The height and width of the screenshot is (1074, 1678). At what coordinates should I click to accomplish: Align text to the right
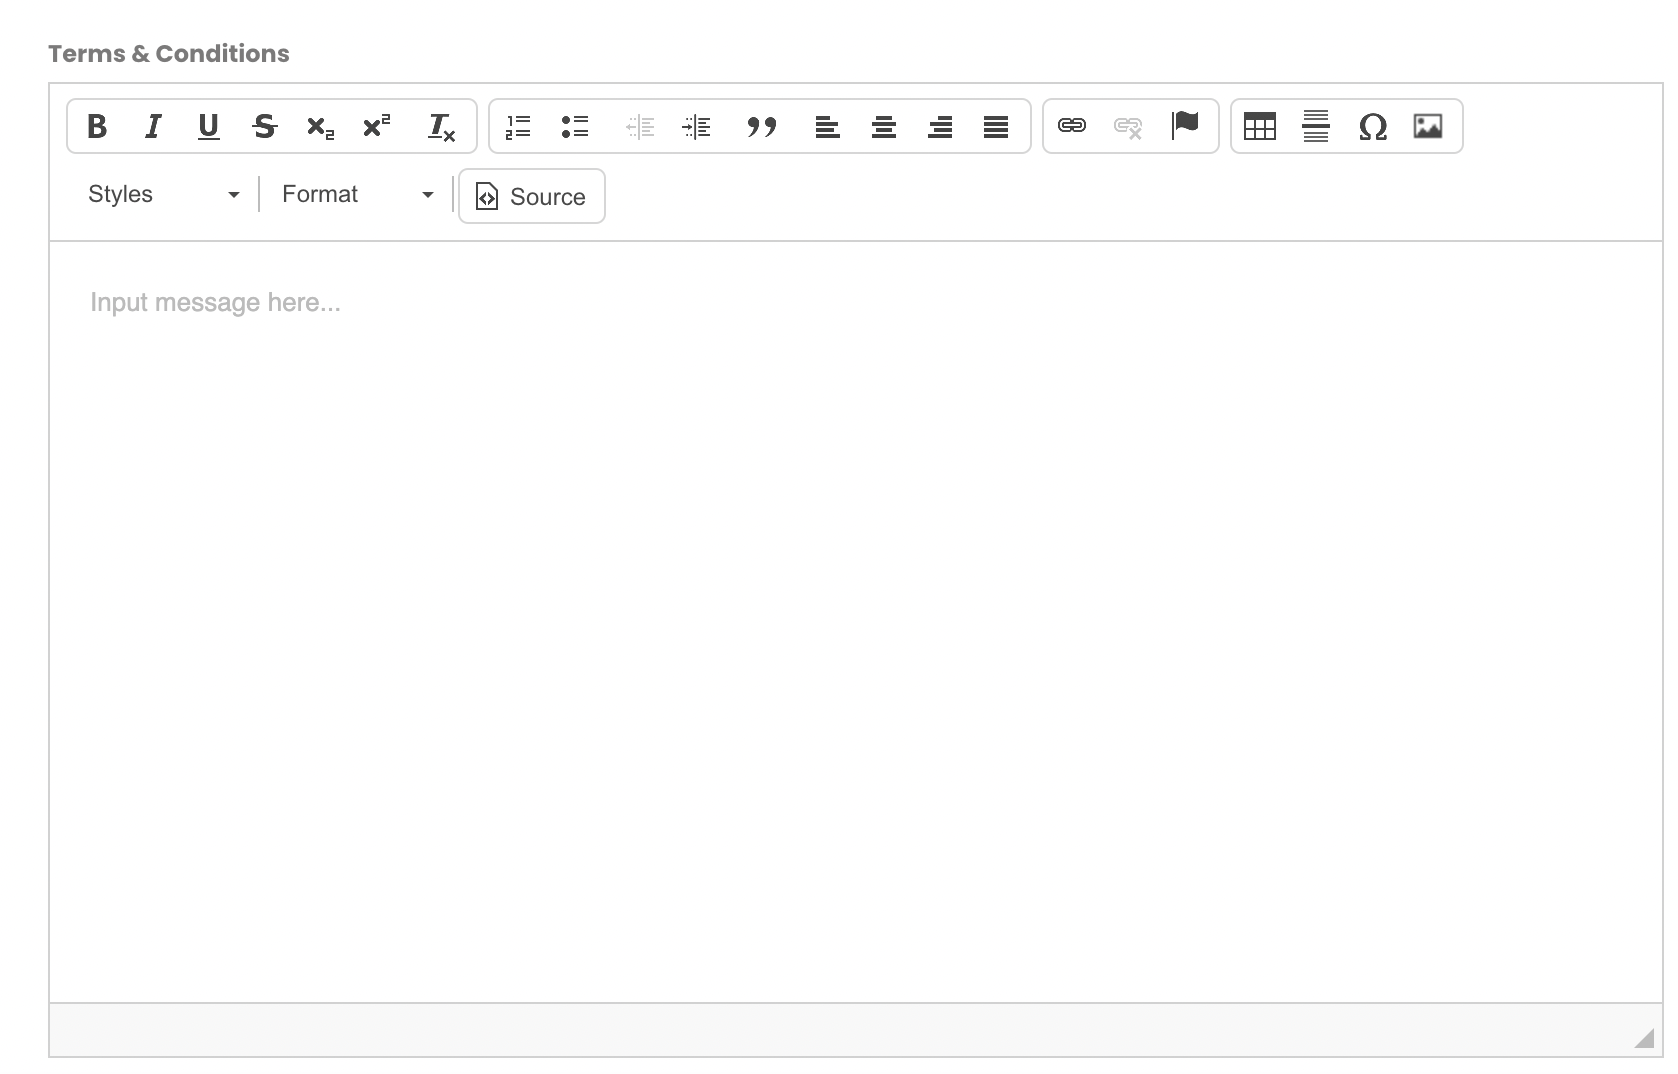pos(940,126)
